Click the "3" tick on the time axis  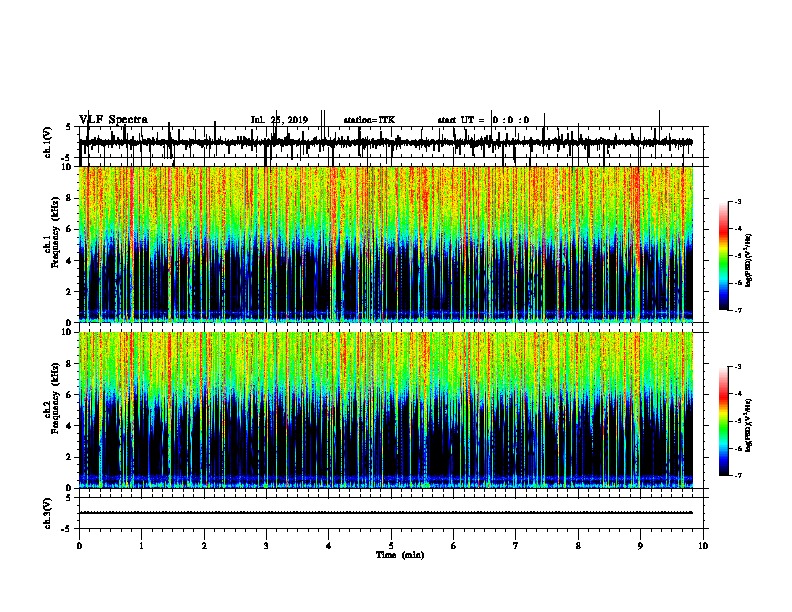tap(266, 546)
